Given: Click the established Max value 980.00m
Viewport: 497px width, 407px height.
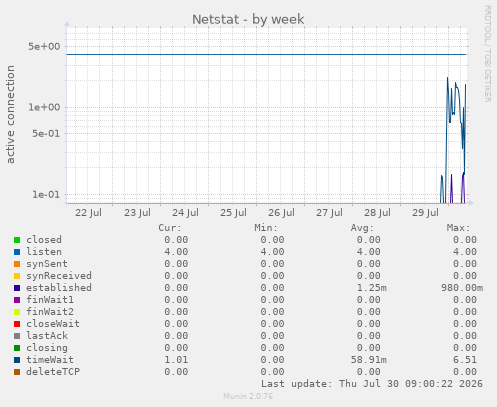Looking at the screenshot, I should coord(462,288).
